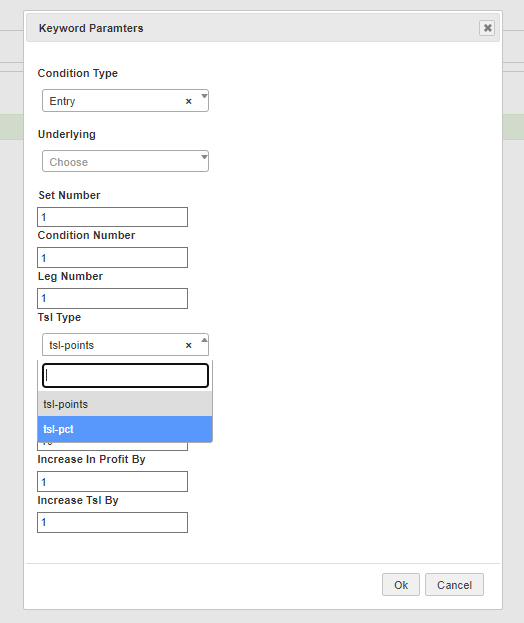This screenshot has width=524, height=623.
Task: Clear the tsl-points Tsl Type selection
Action: pyautogui.click(x=189, y=345)
